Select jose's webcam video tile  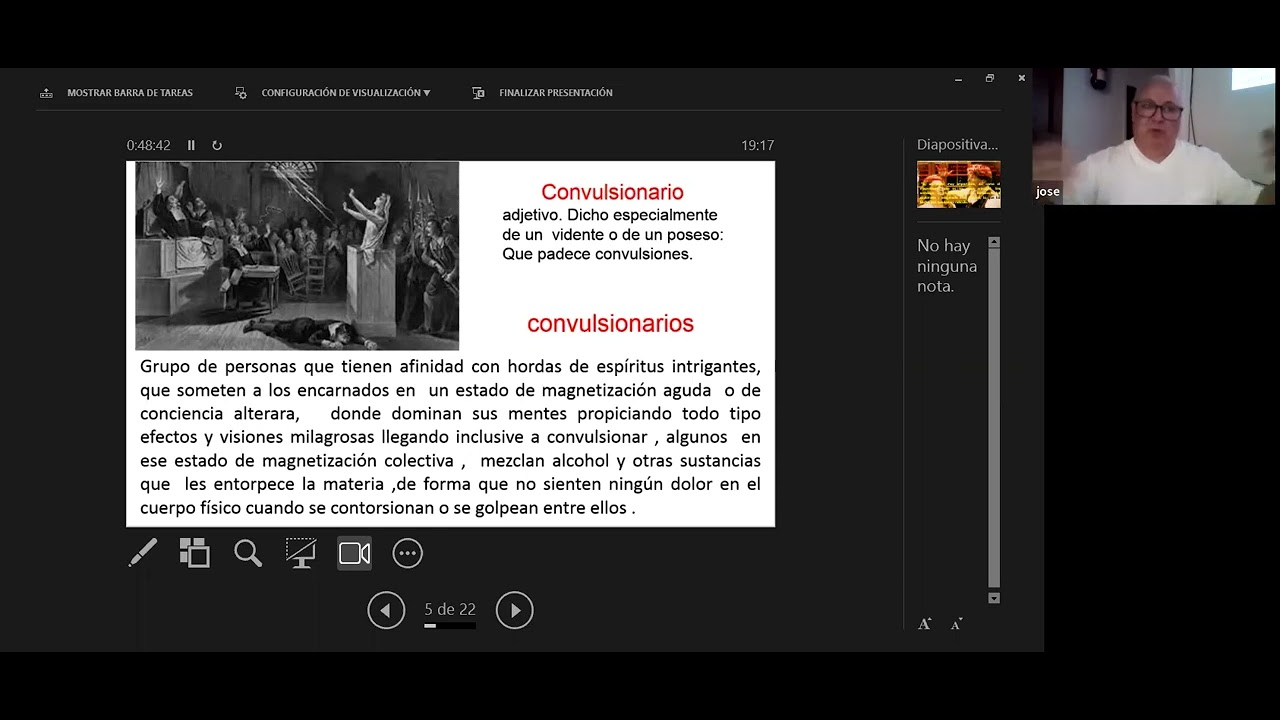pyautogui.click(x=1154, y=137)
